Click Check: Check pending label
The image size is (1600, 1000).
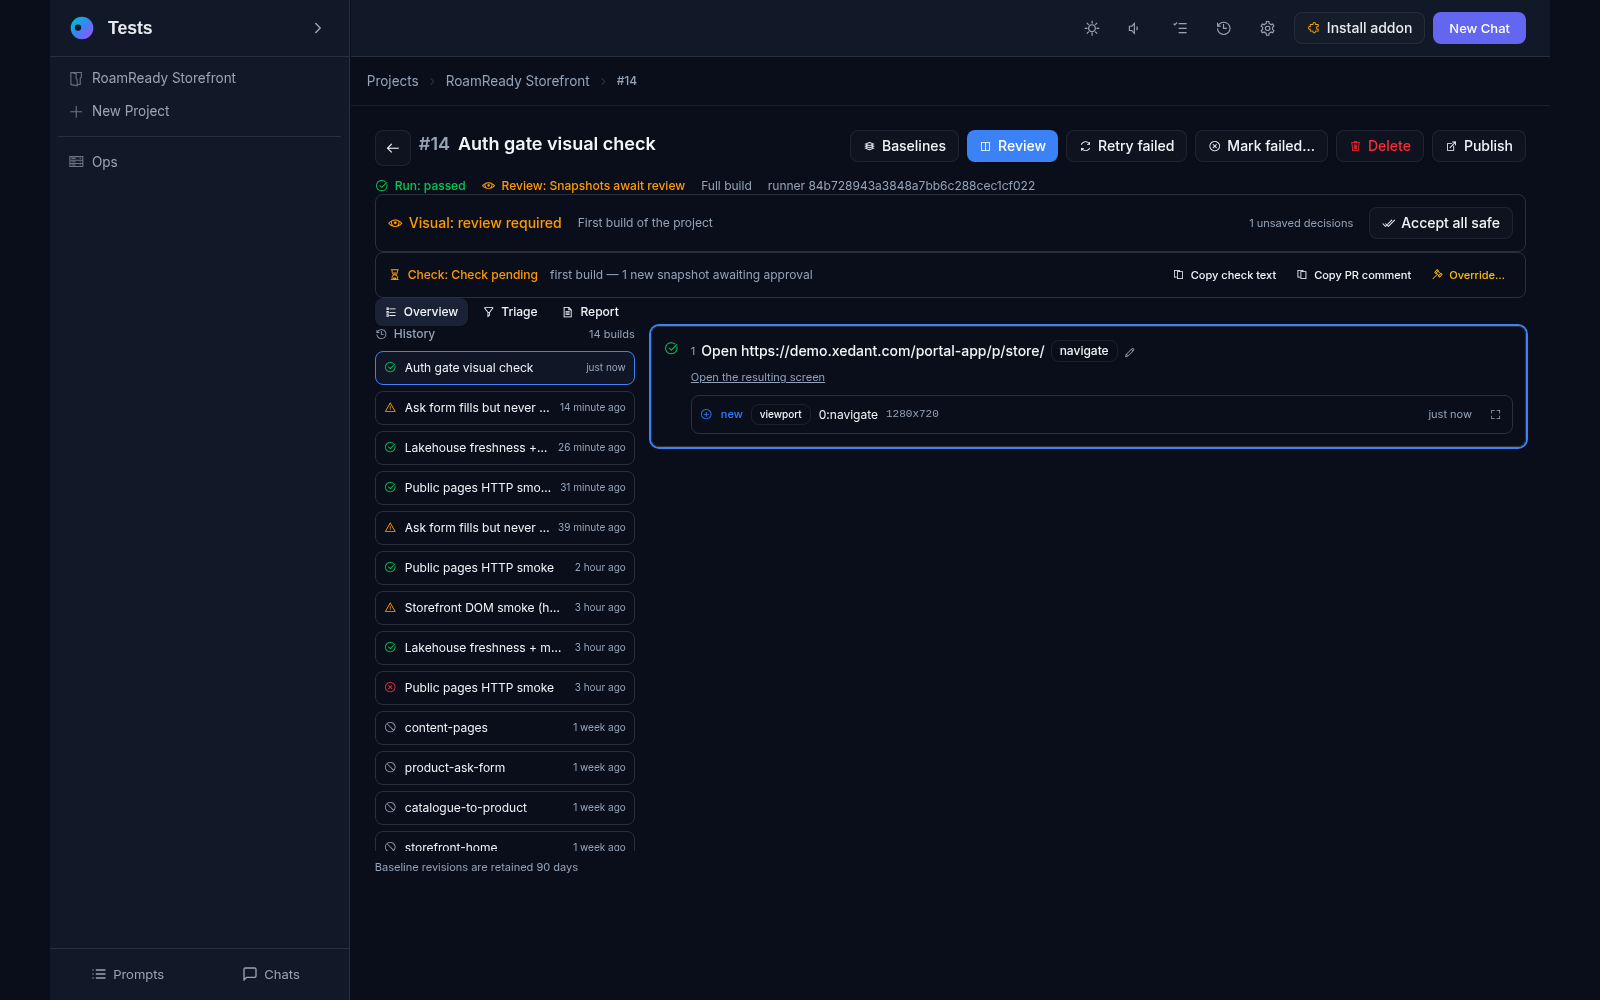(x=464, y=275)
